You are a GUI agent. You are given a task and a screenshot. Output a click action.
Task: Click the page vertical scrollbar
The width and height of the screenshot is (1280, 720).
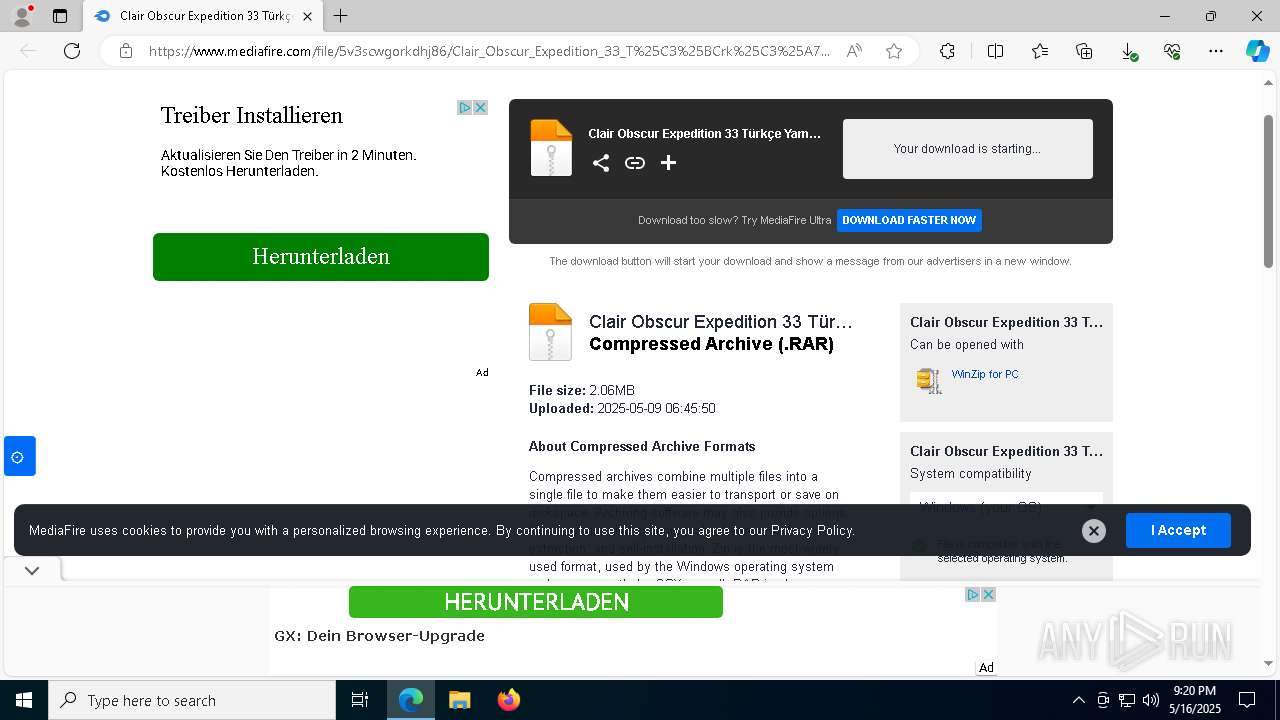[1269, 190]
